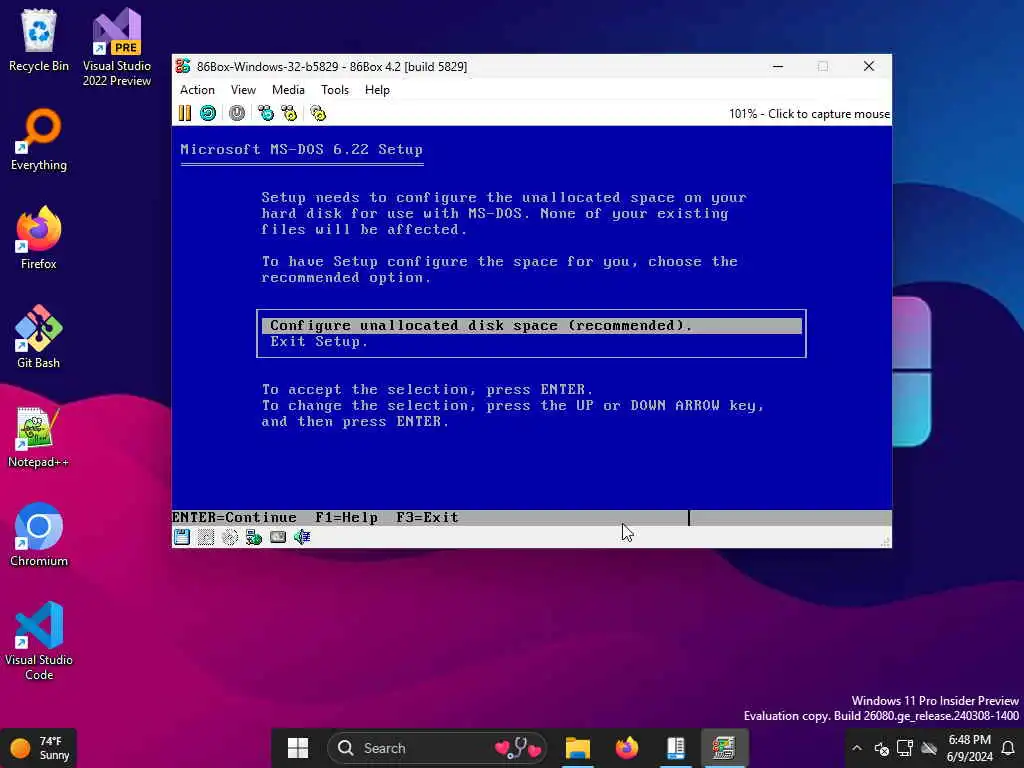Click the empty floppy drive status icon

(206, 537)
